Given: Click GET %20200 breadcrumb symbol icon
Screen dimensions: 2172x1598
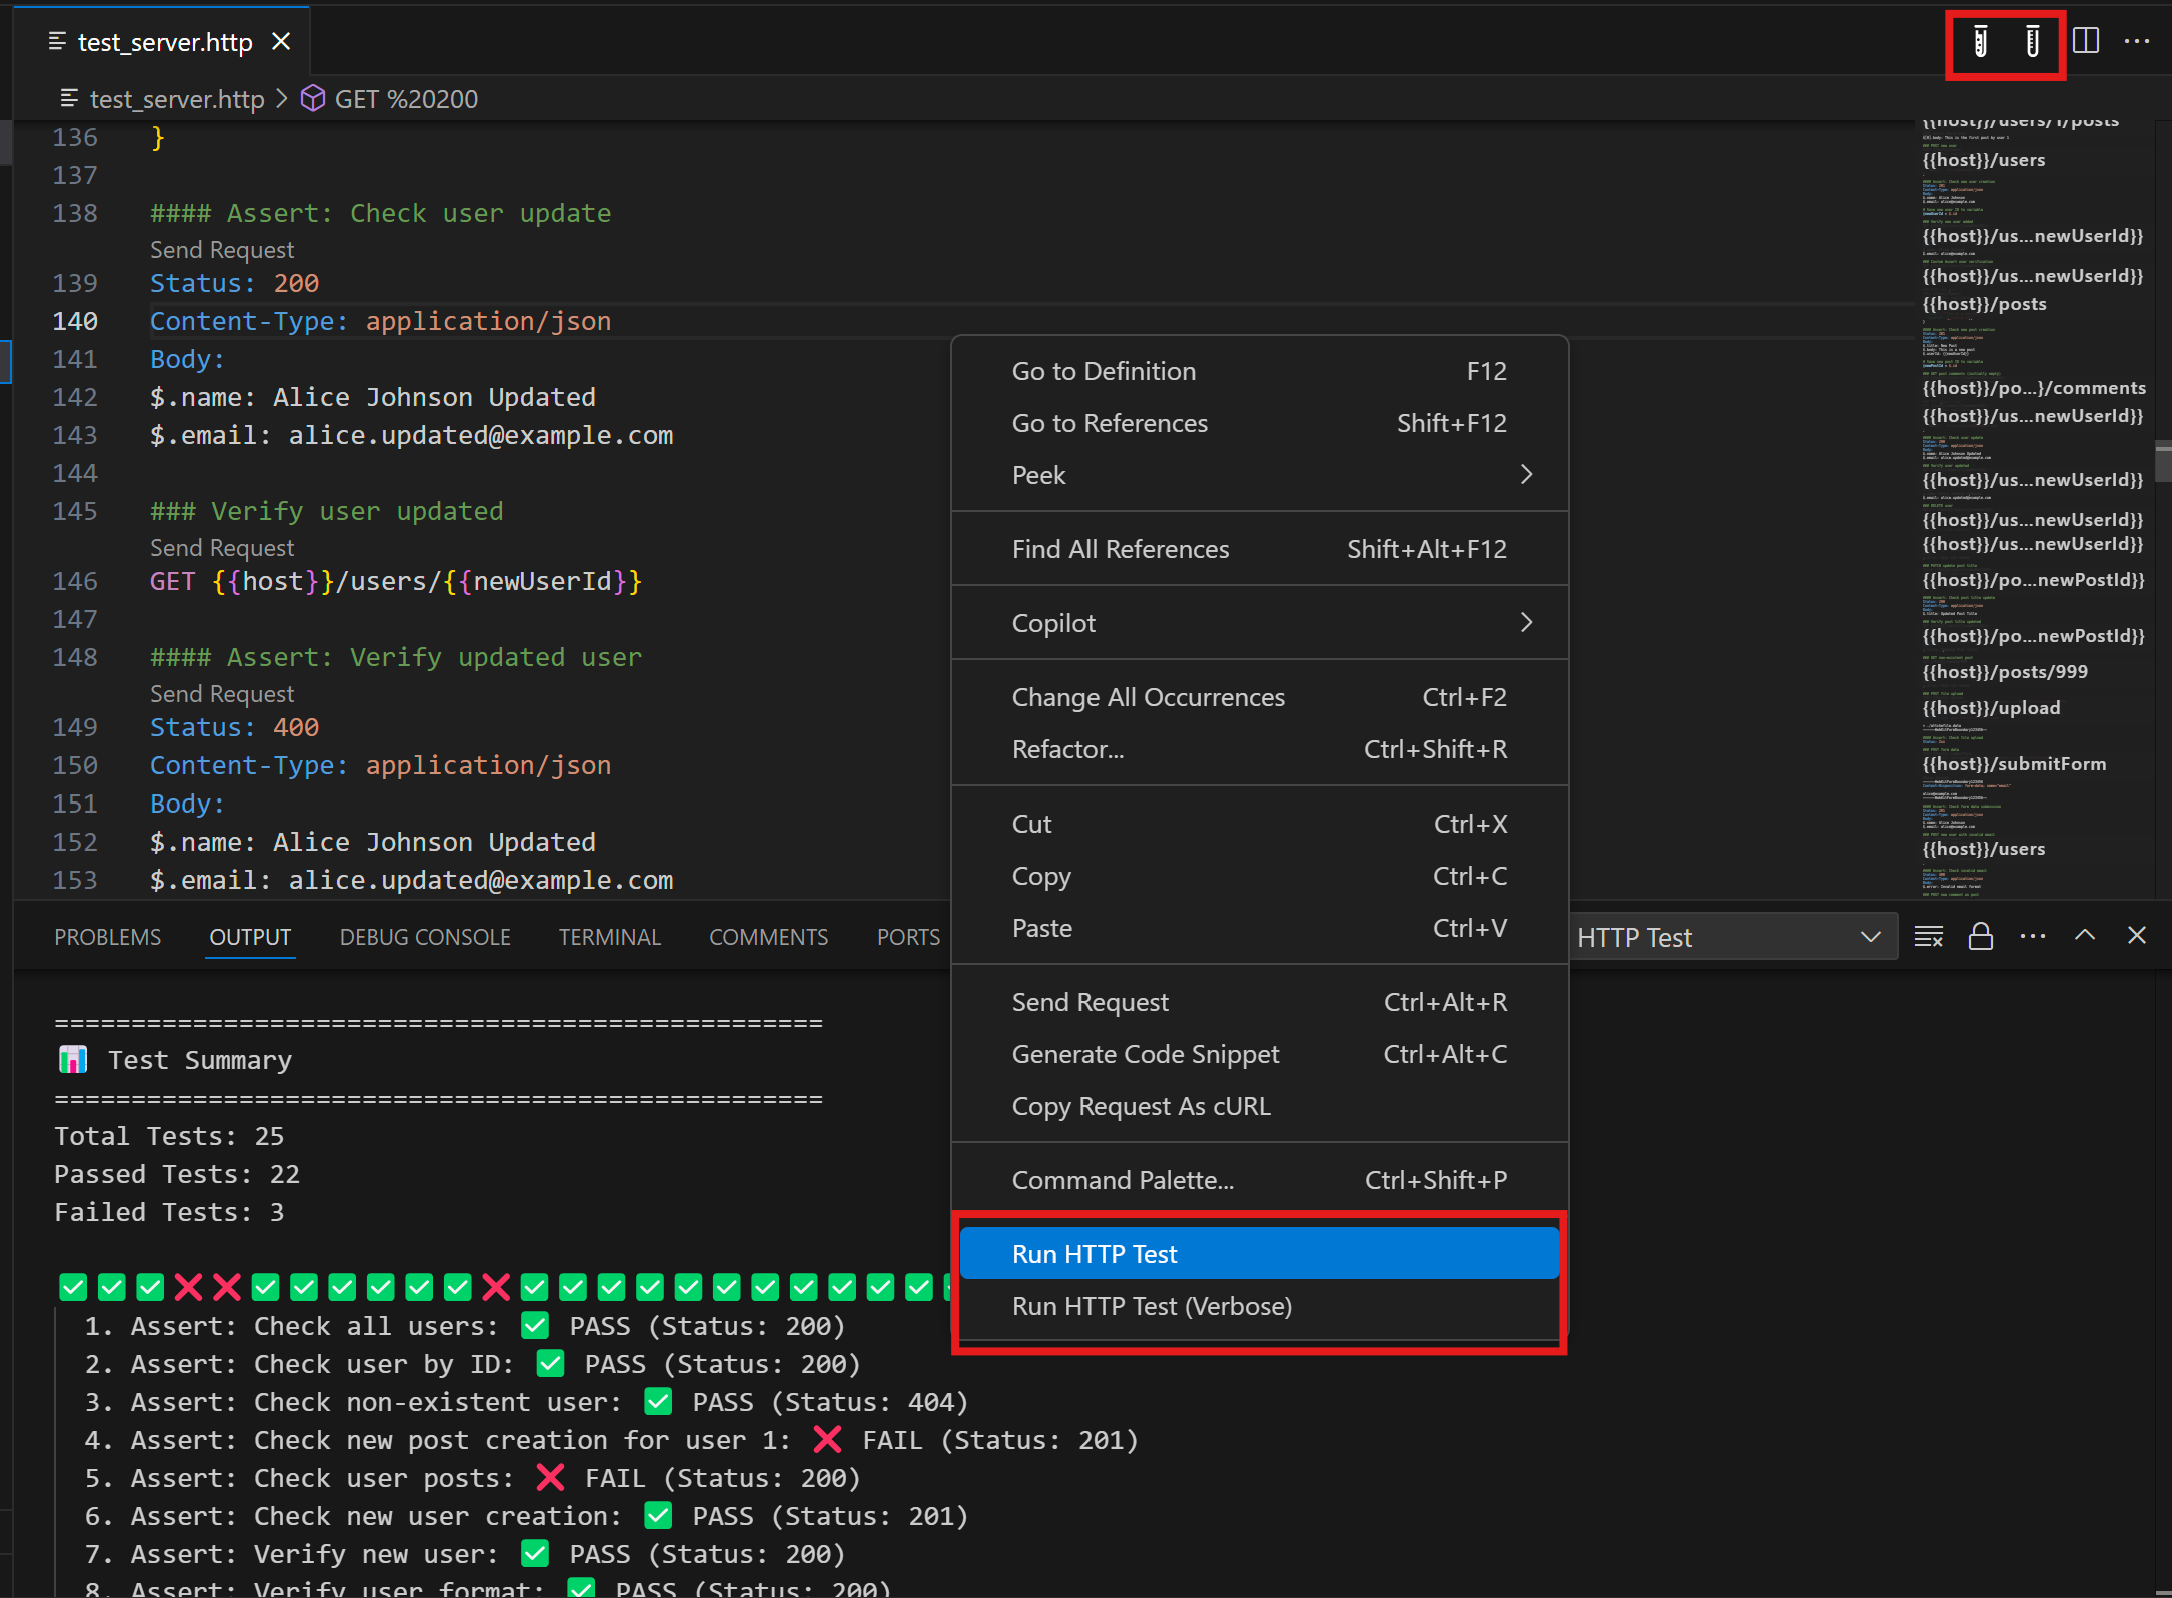Looking at the screenshot, I should (x=313, y=99).
